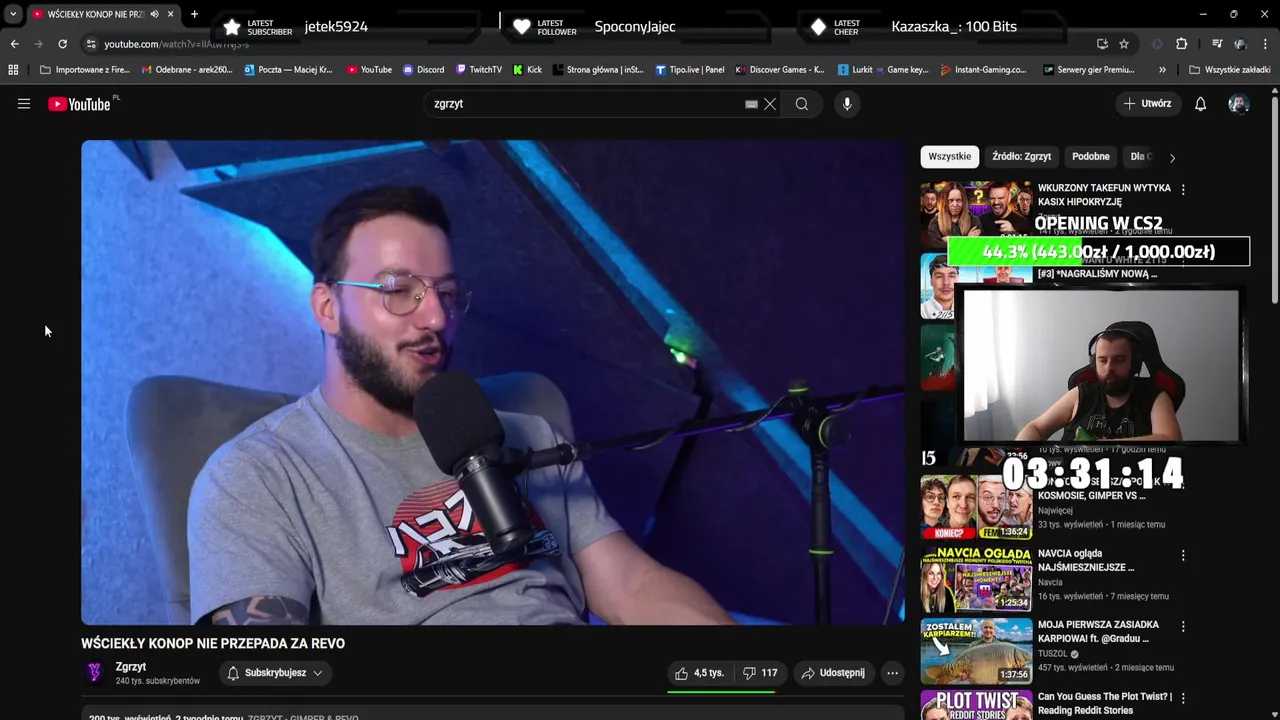Mute the tab via speaker icon

click(x=154, y=14)
